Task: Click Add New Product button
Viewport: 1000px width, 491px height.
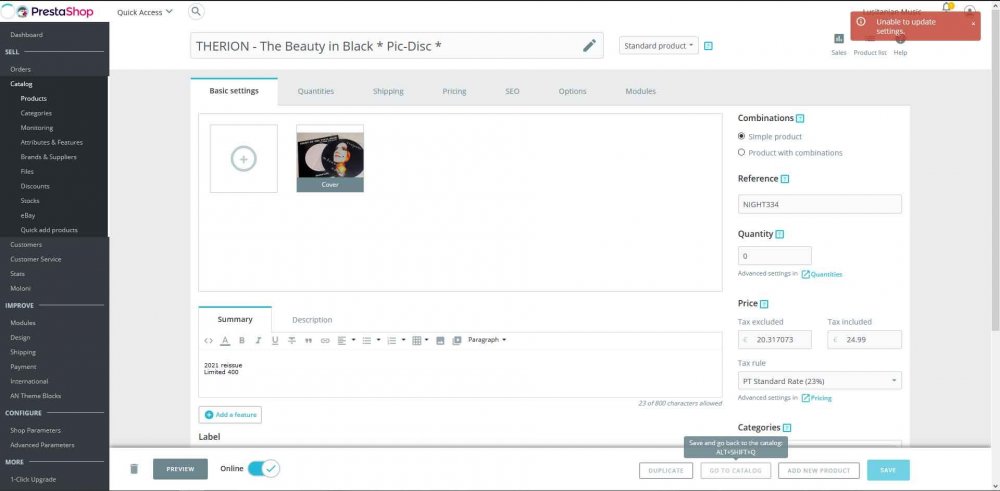Action: (x=819, y=471)
